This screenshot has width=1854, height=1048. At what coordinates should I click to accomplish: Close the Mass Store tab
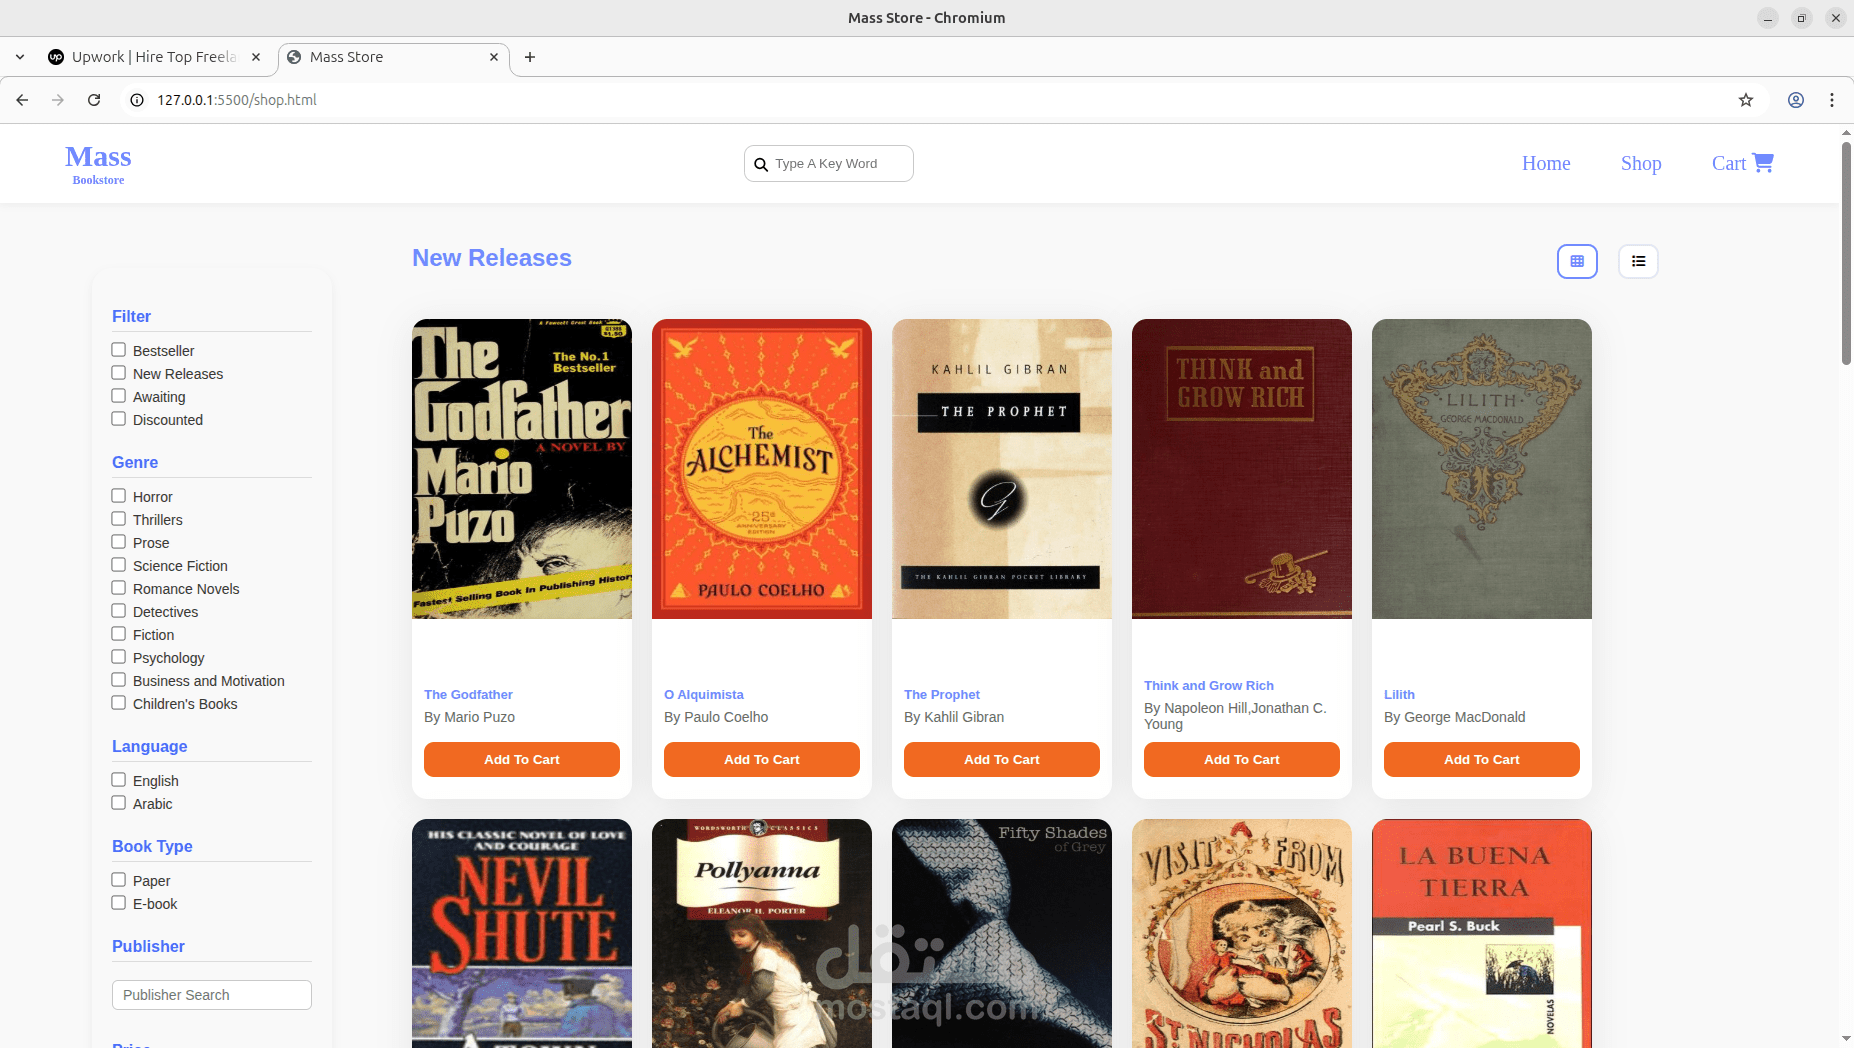click(494, 57)
